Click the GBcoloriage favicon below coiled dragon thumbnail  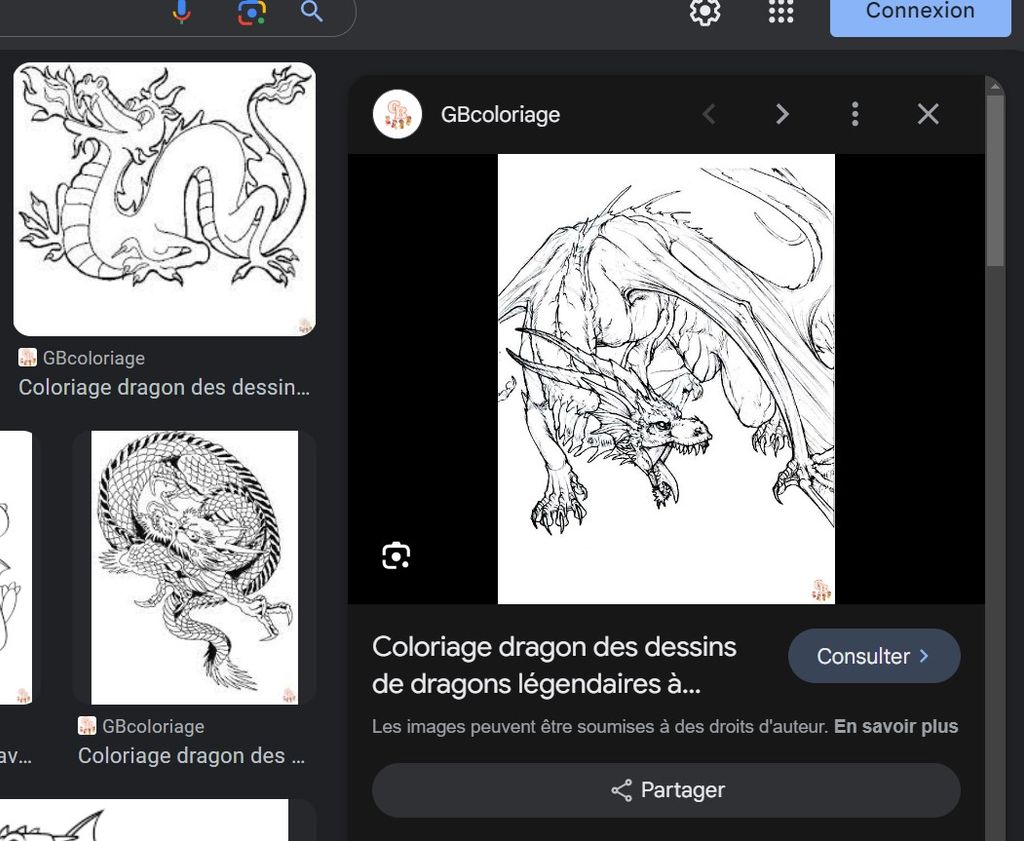coord(87,725)
